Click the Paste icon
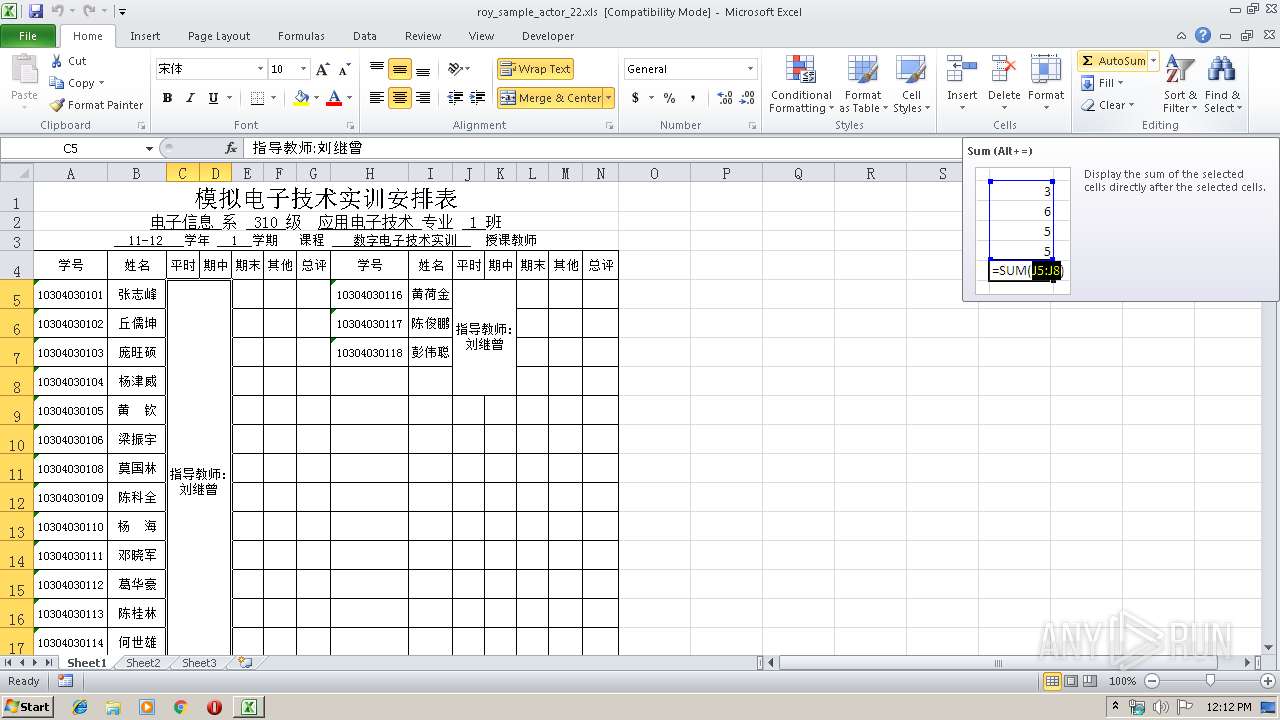Viewport: 1280px width, 720px height. [24, 72]
